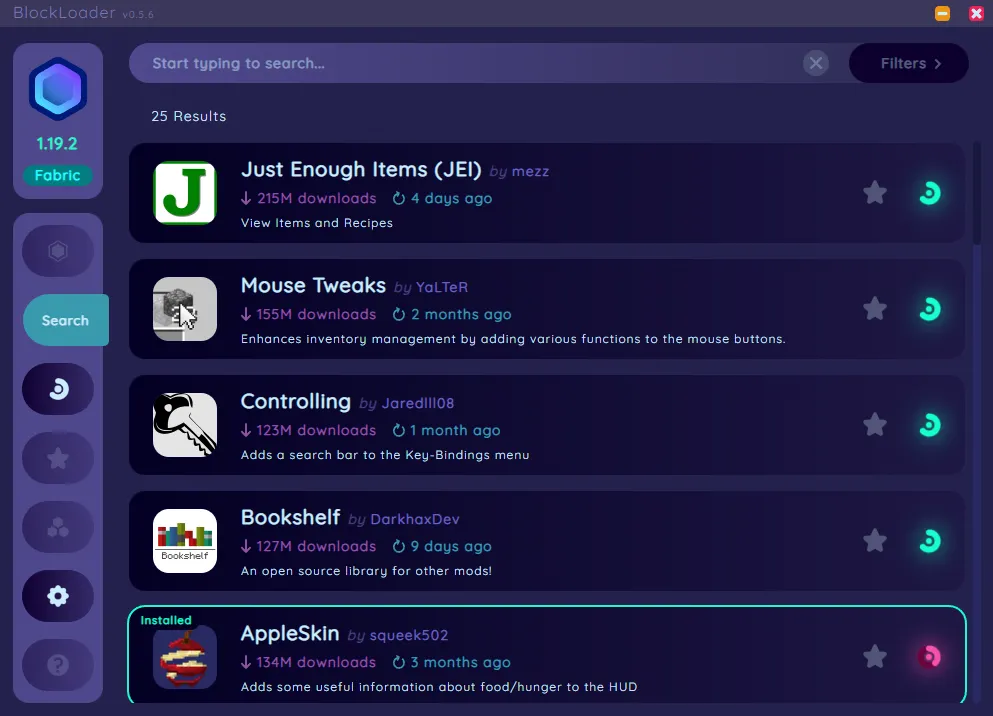Open the settings gear in sidebar
Viewport: 993px width, 716px height.
[58, 596]
